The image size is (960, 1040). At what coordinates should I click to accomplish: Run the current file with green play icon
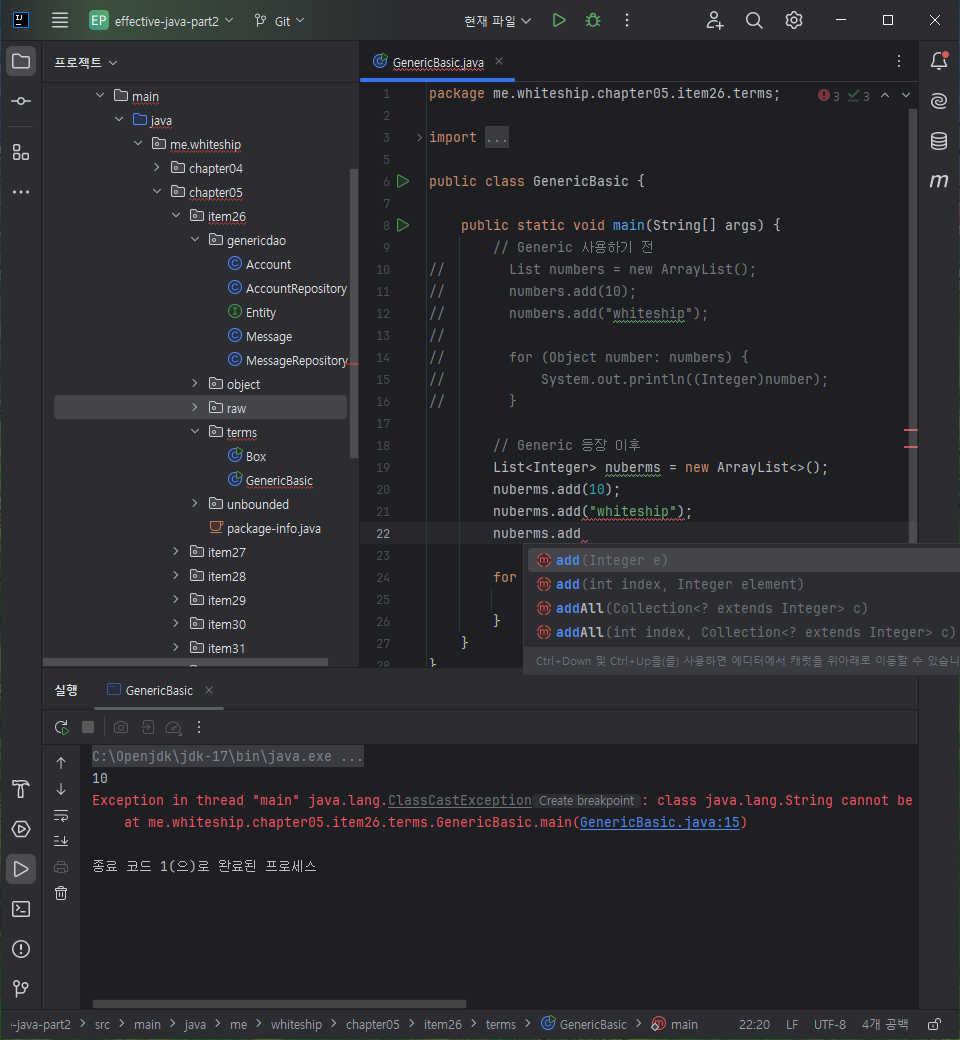coord(559,21)
